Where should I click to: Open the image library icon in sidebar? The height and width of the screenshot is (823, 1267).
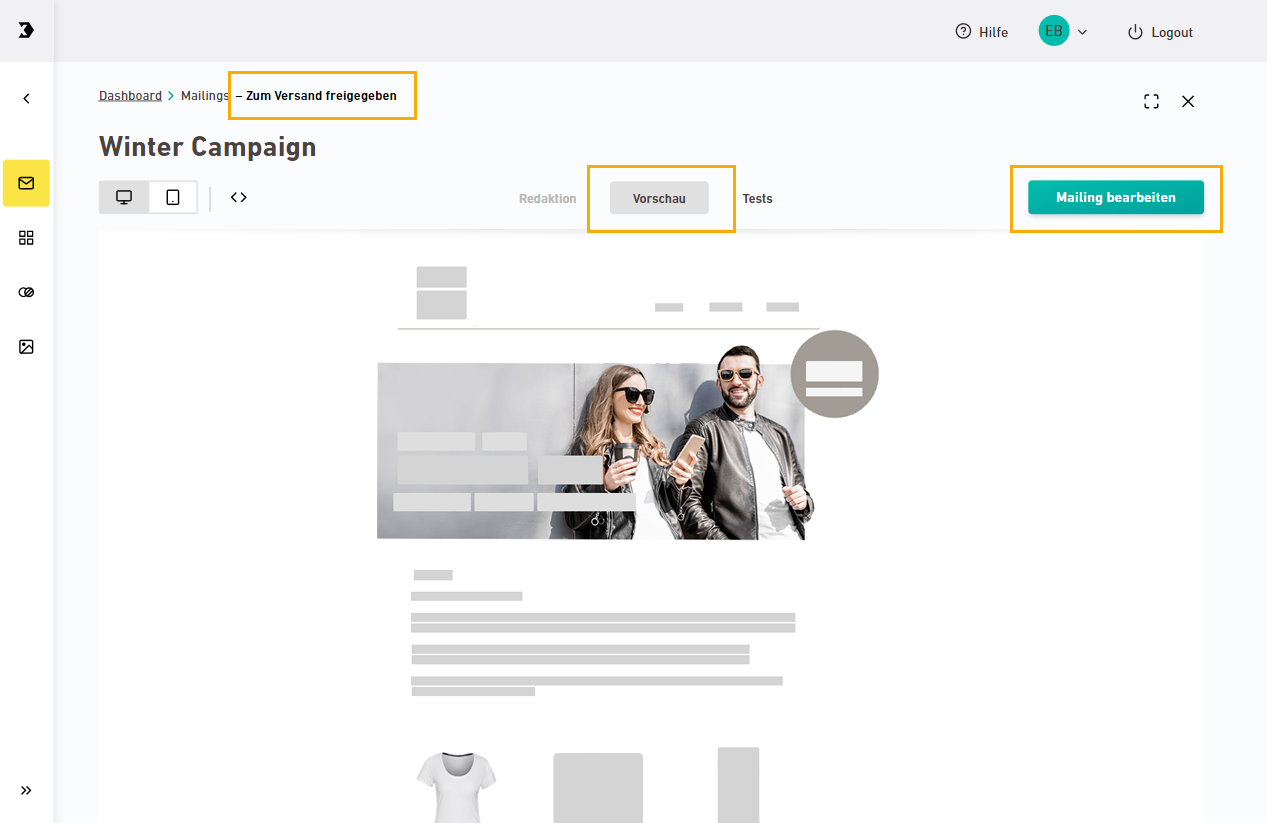[x=26, y=346]
